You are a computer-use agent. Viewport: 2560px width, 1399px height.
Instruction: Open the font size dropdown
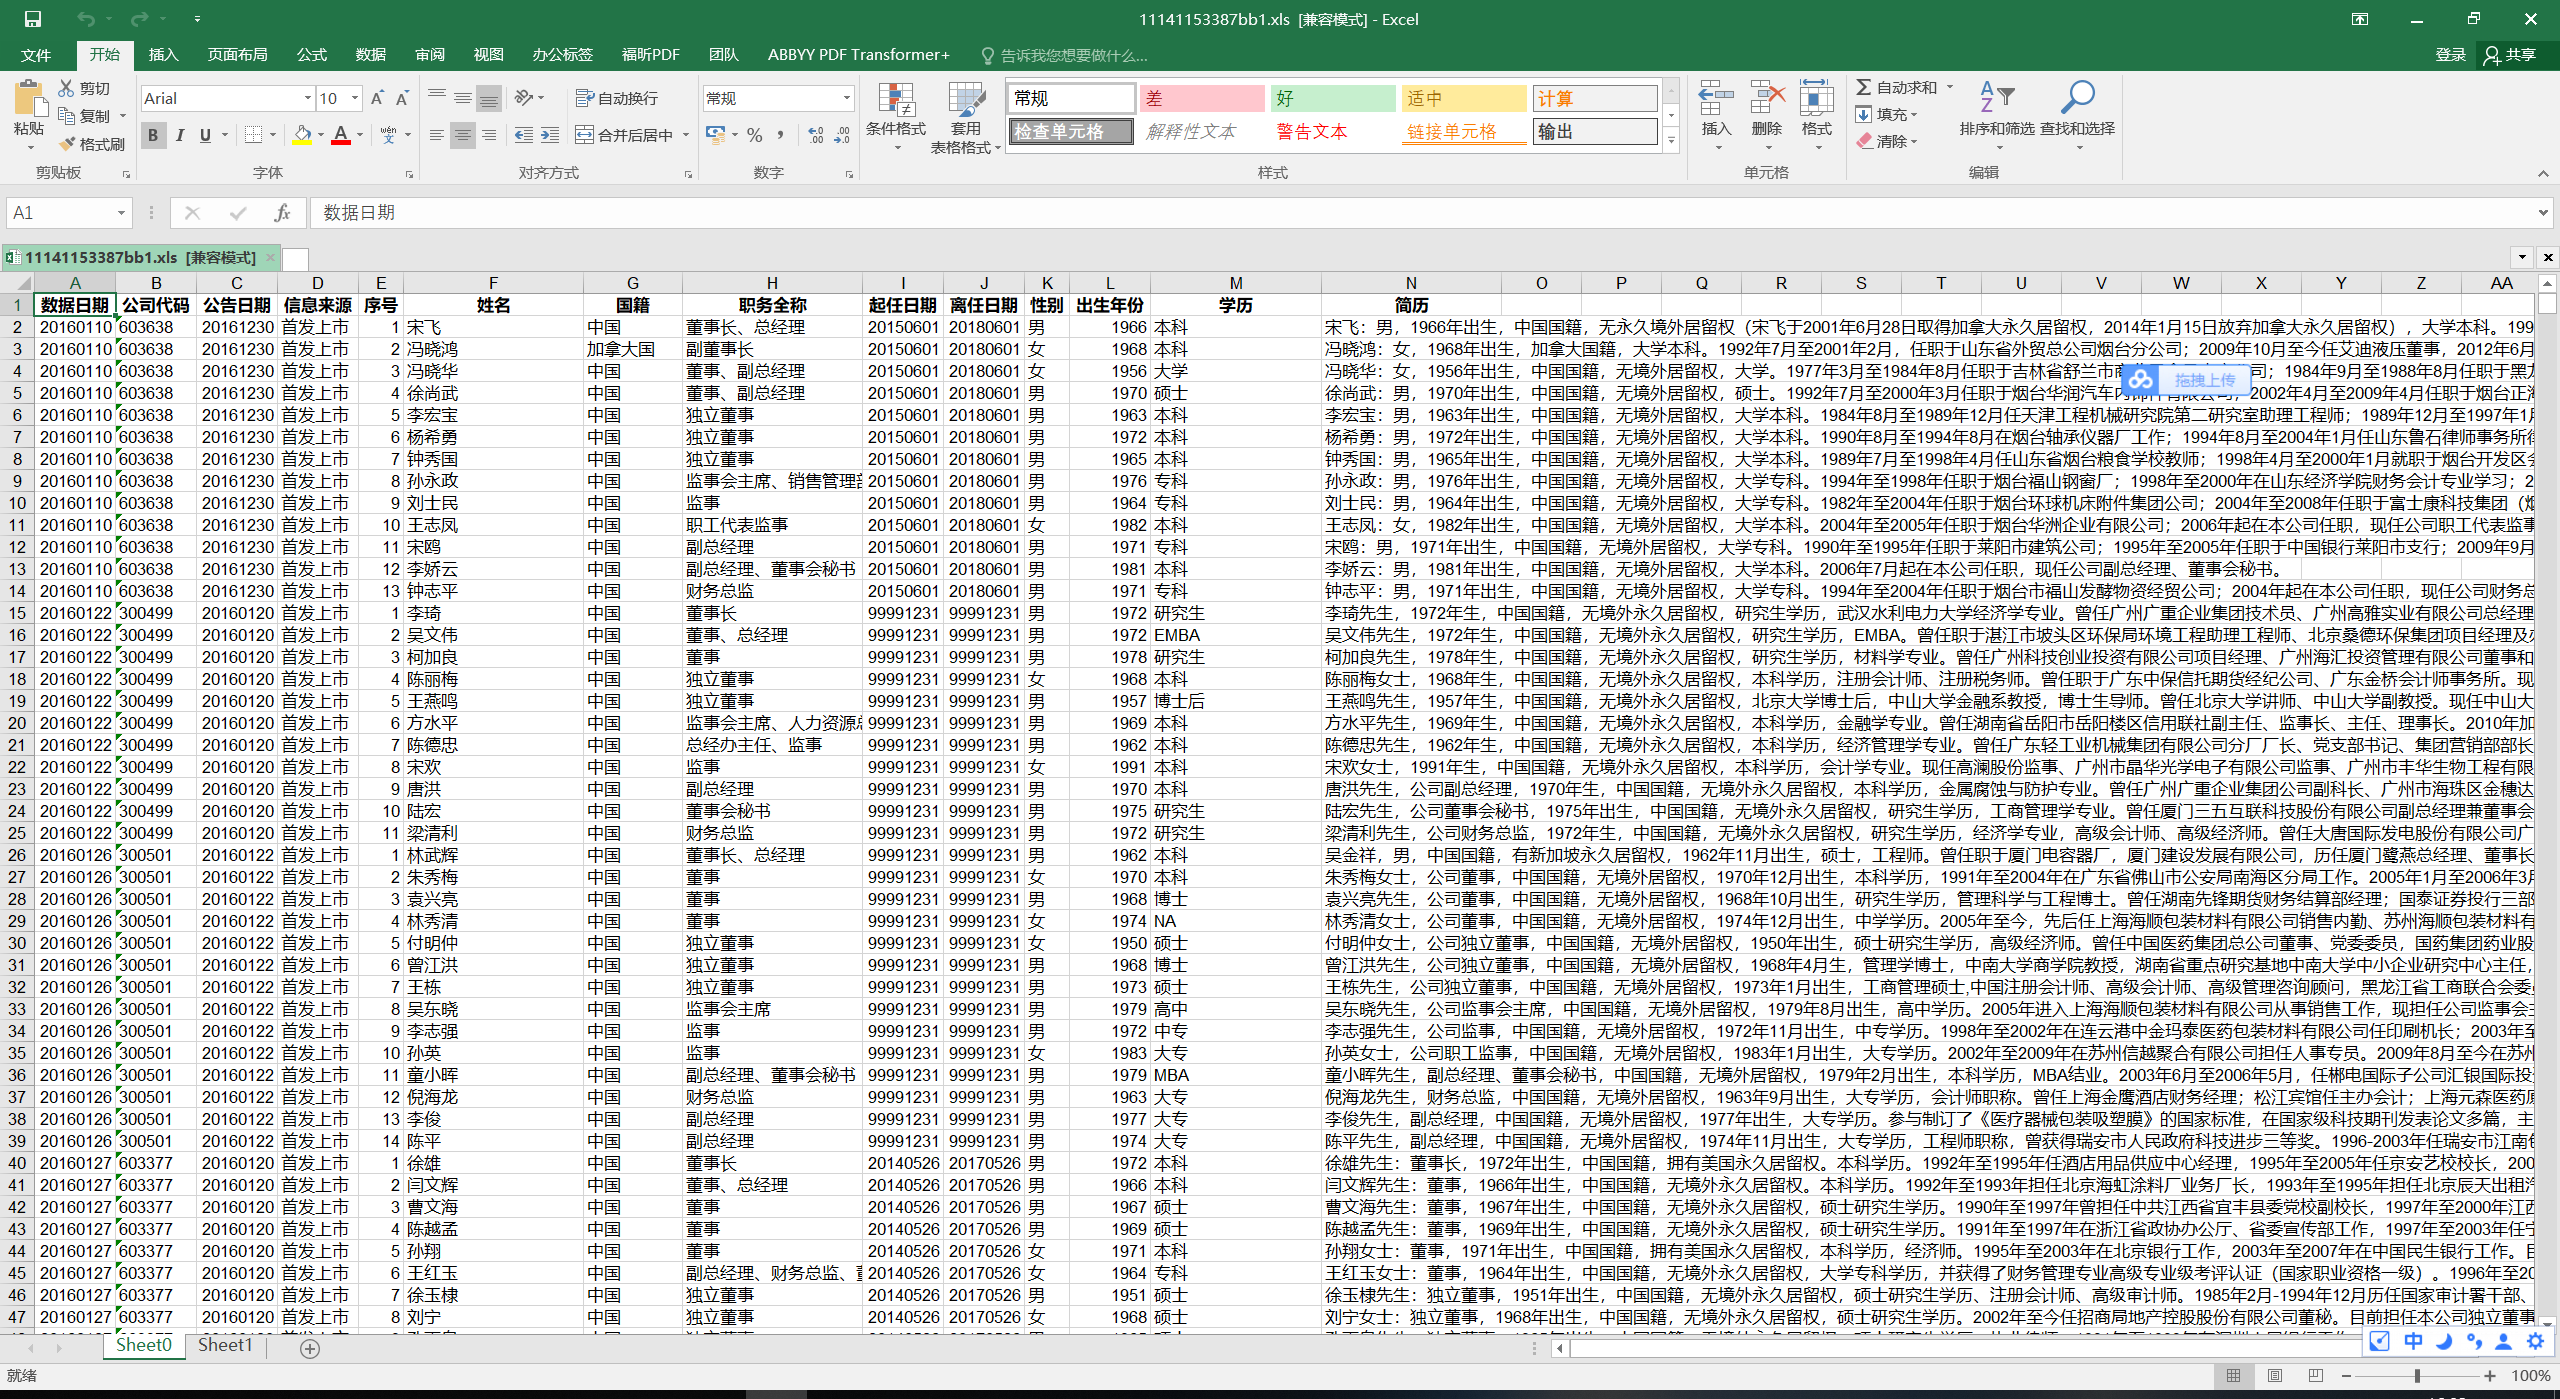(355, 98)
